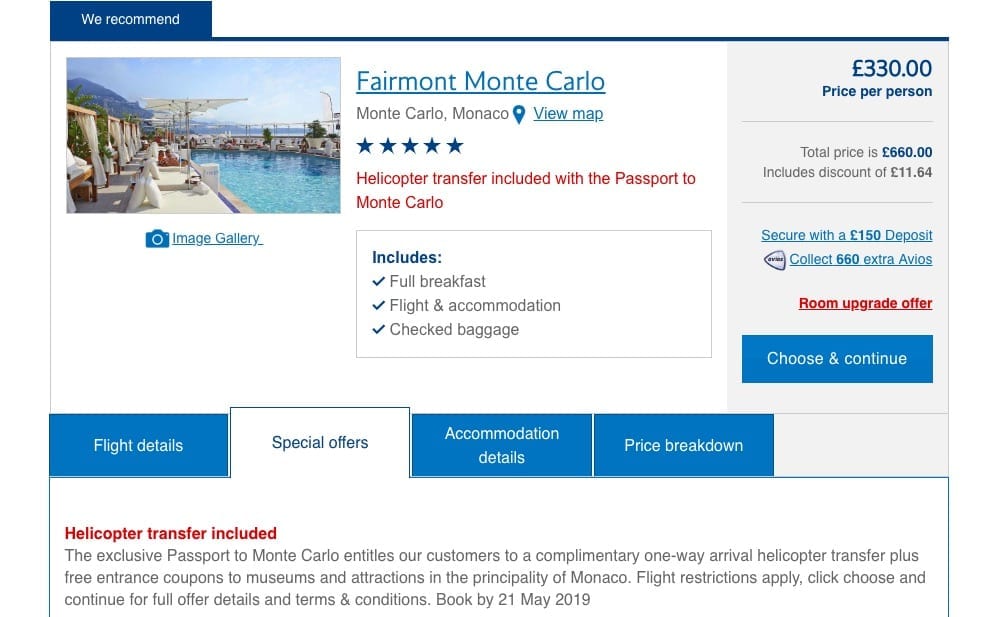Click the Avios logo icon
The image size is (1001, 617).
tap(774, 260)
